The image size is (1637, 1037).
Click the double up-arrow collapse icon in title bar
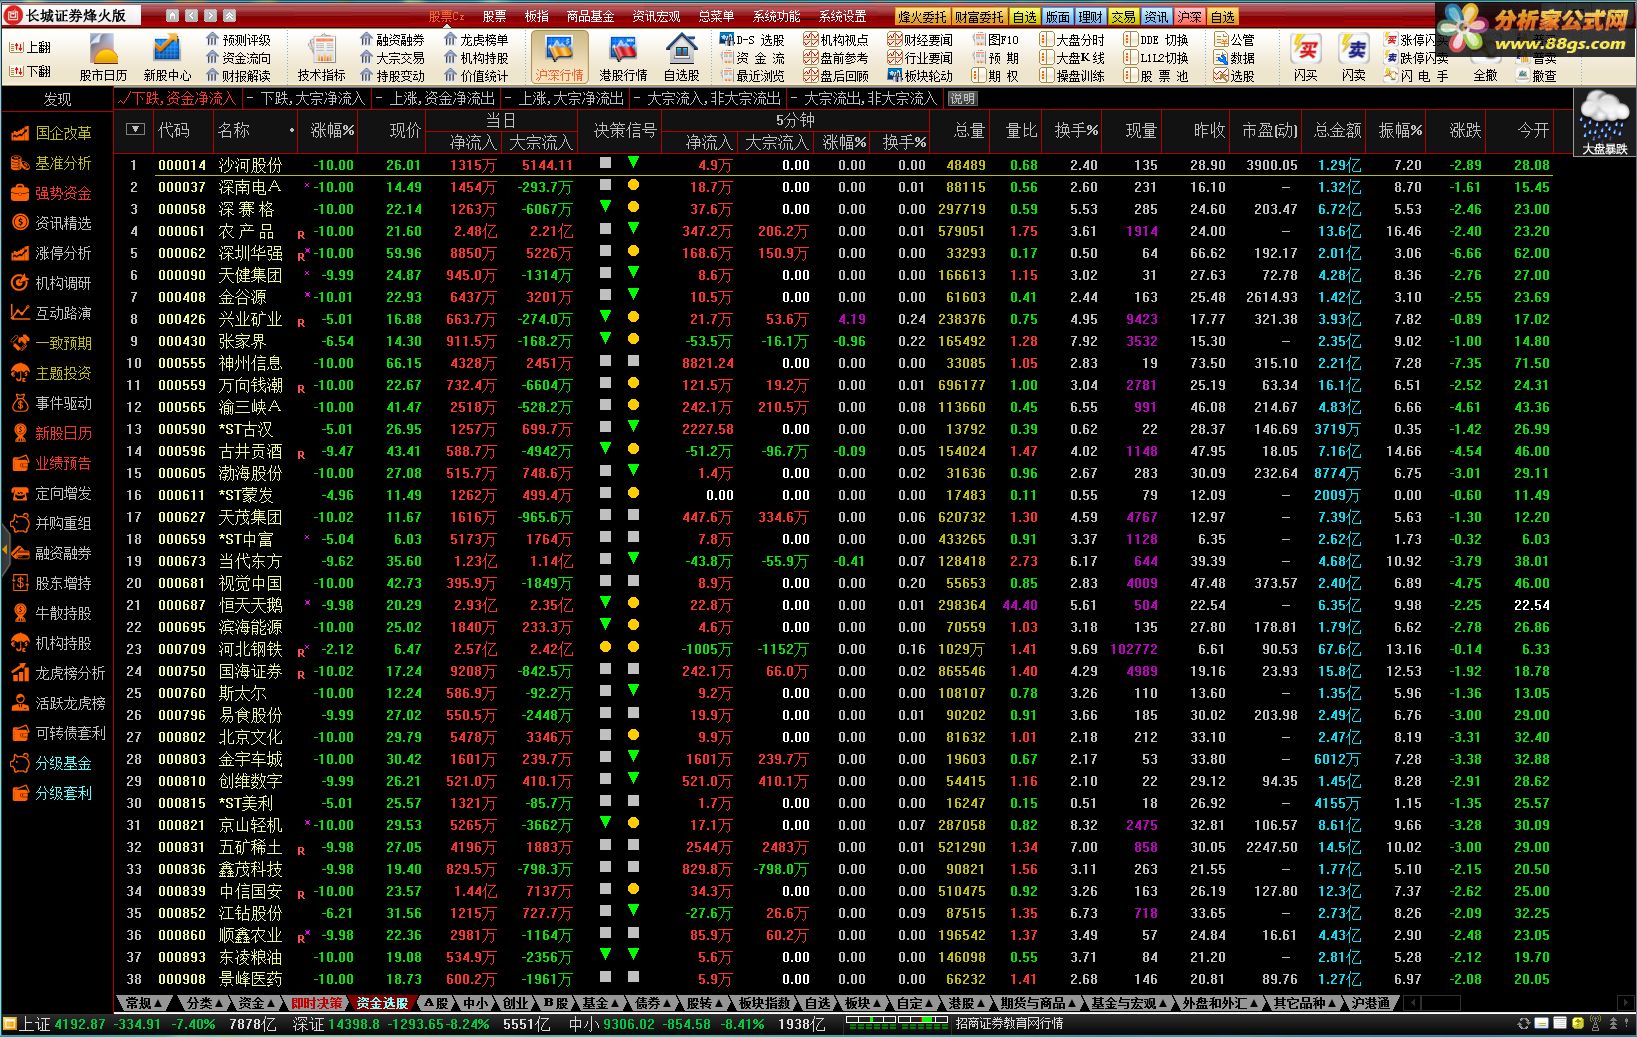(229, 16)
